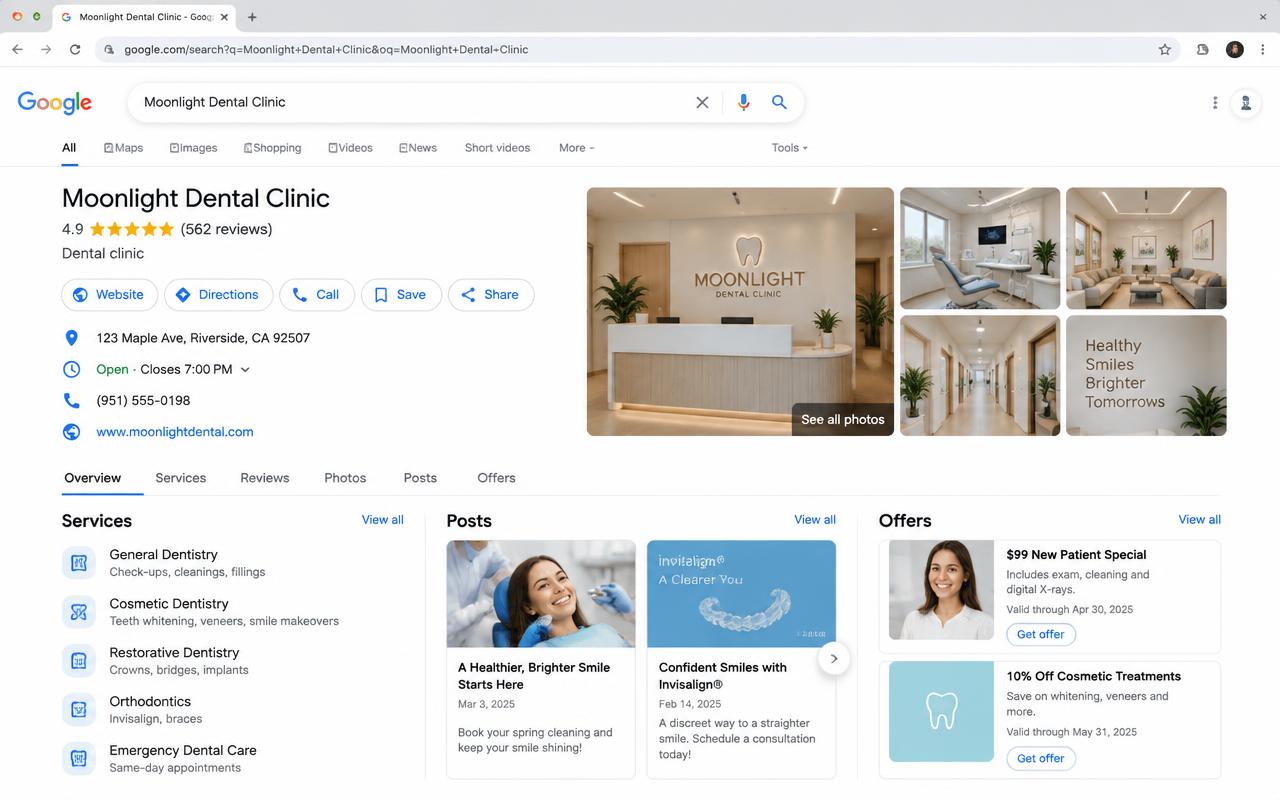Open the Offers tab of the clinic

(x=496, y=478)
